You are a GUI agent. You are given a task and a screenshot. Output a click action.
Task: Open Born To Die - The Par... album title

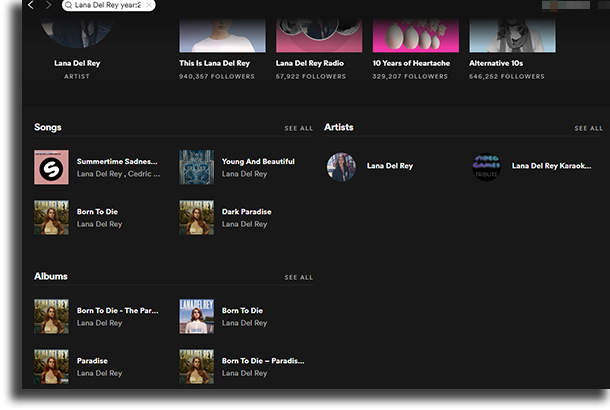point(117,310)
